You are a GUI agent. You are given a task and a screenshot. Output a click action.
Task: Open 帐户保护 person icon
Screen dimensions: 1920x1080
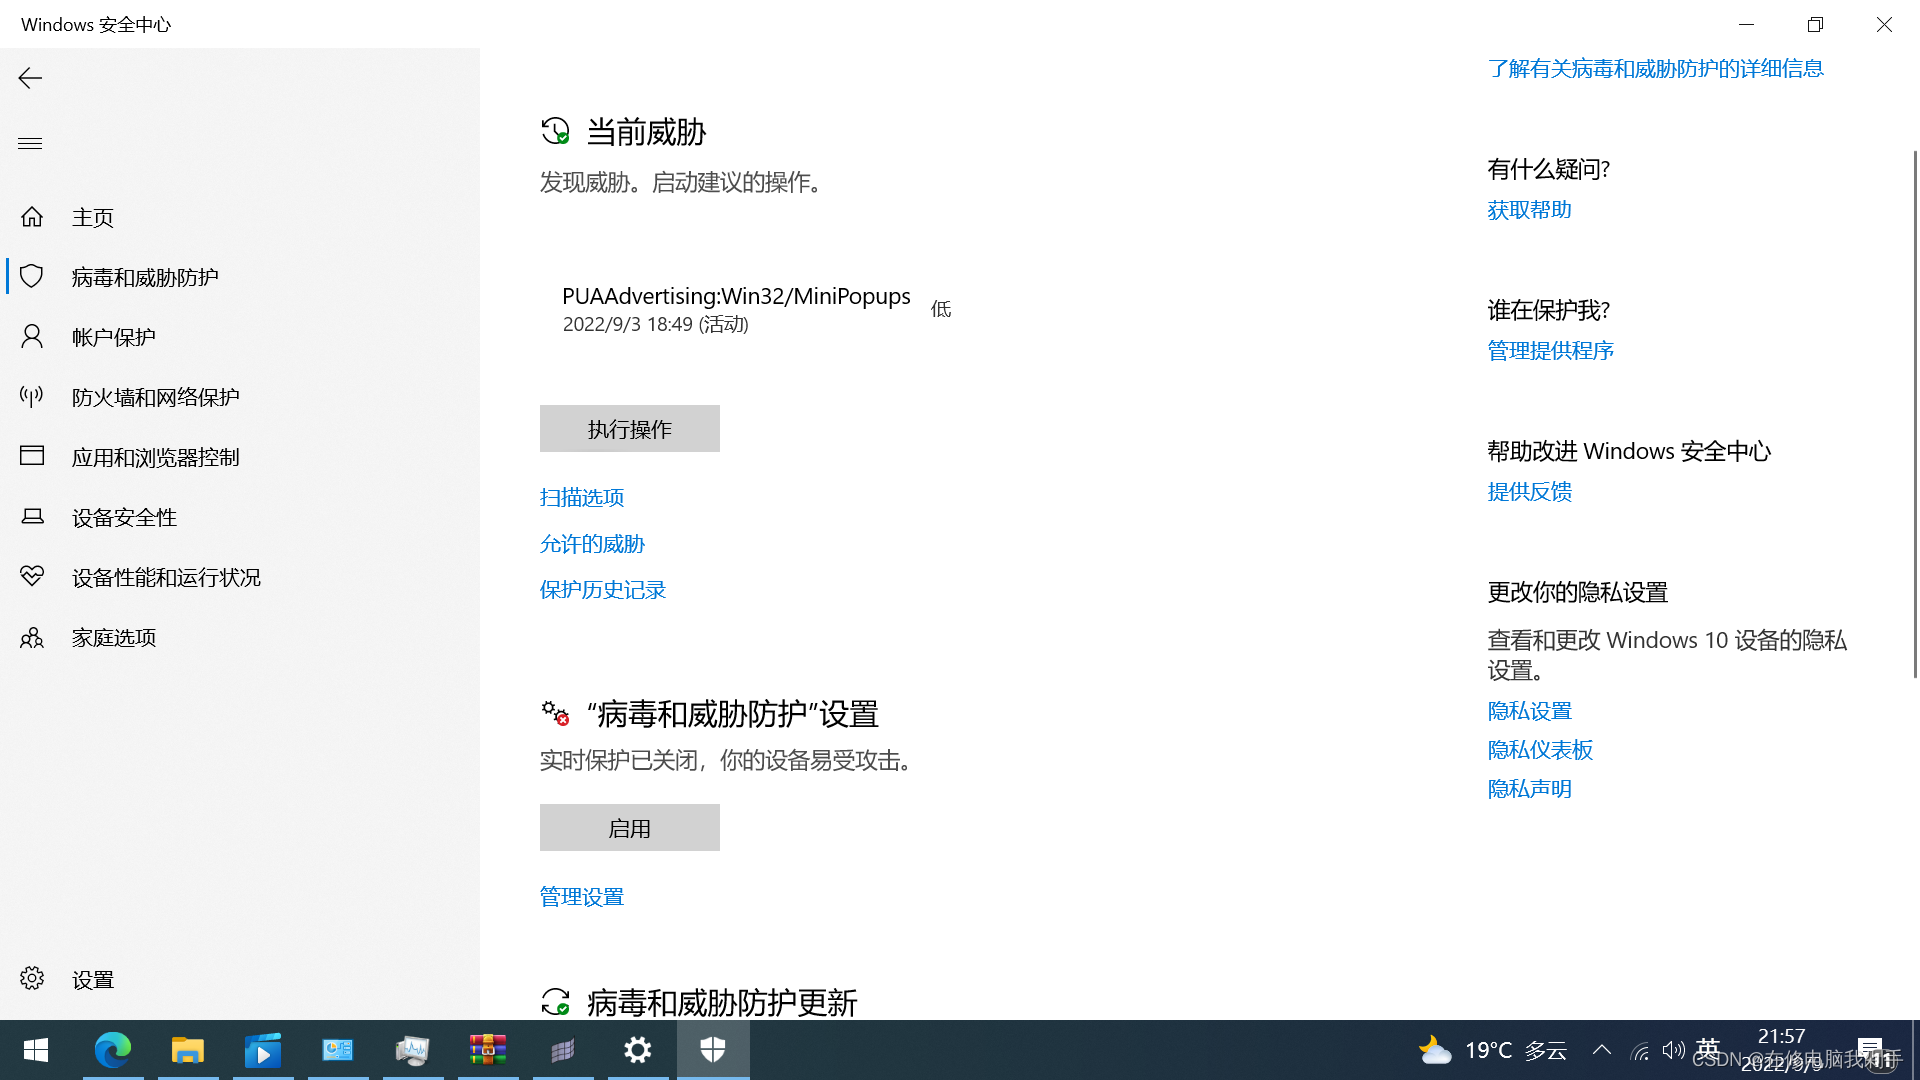click(x=32, y=337)
